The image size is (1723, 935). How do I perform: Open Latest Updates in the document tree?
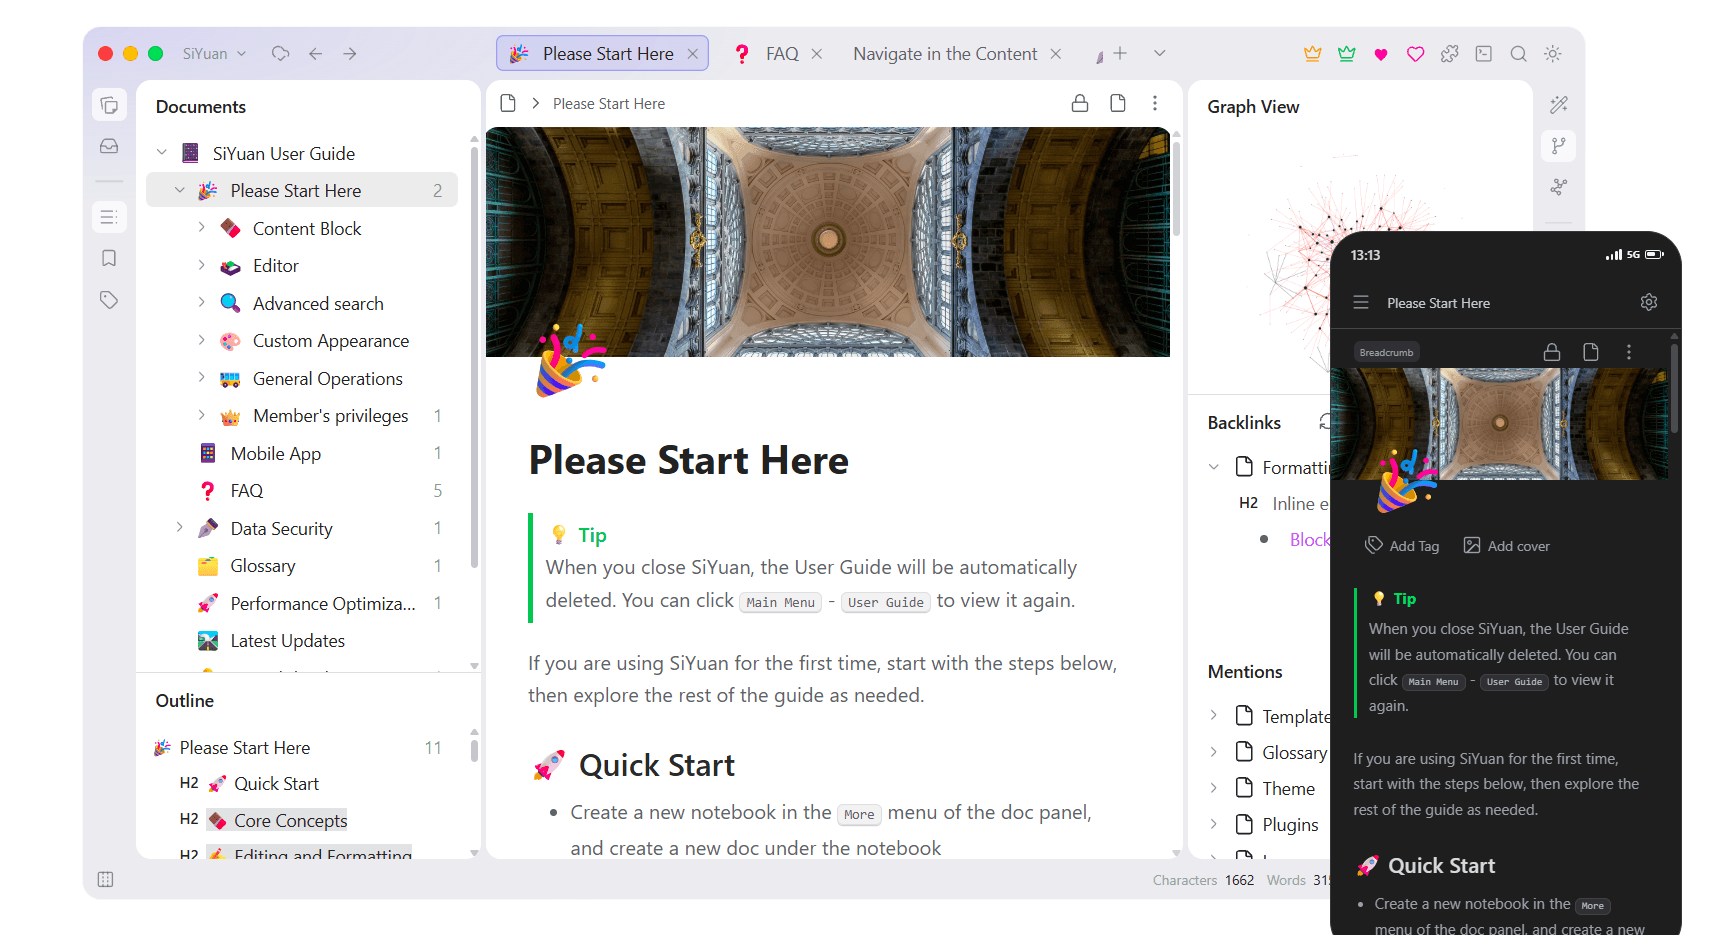tap(288, 641)
